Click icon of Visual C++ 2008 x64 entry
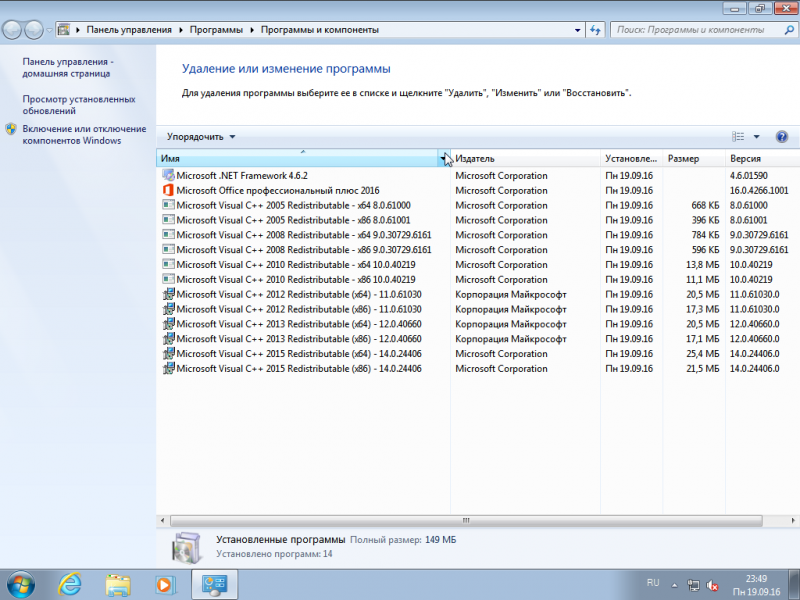This screenshot has height=600, width=800. tap(168, 235)
